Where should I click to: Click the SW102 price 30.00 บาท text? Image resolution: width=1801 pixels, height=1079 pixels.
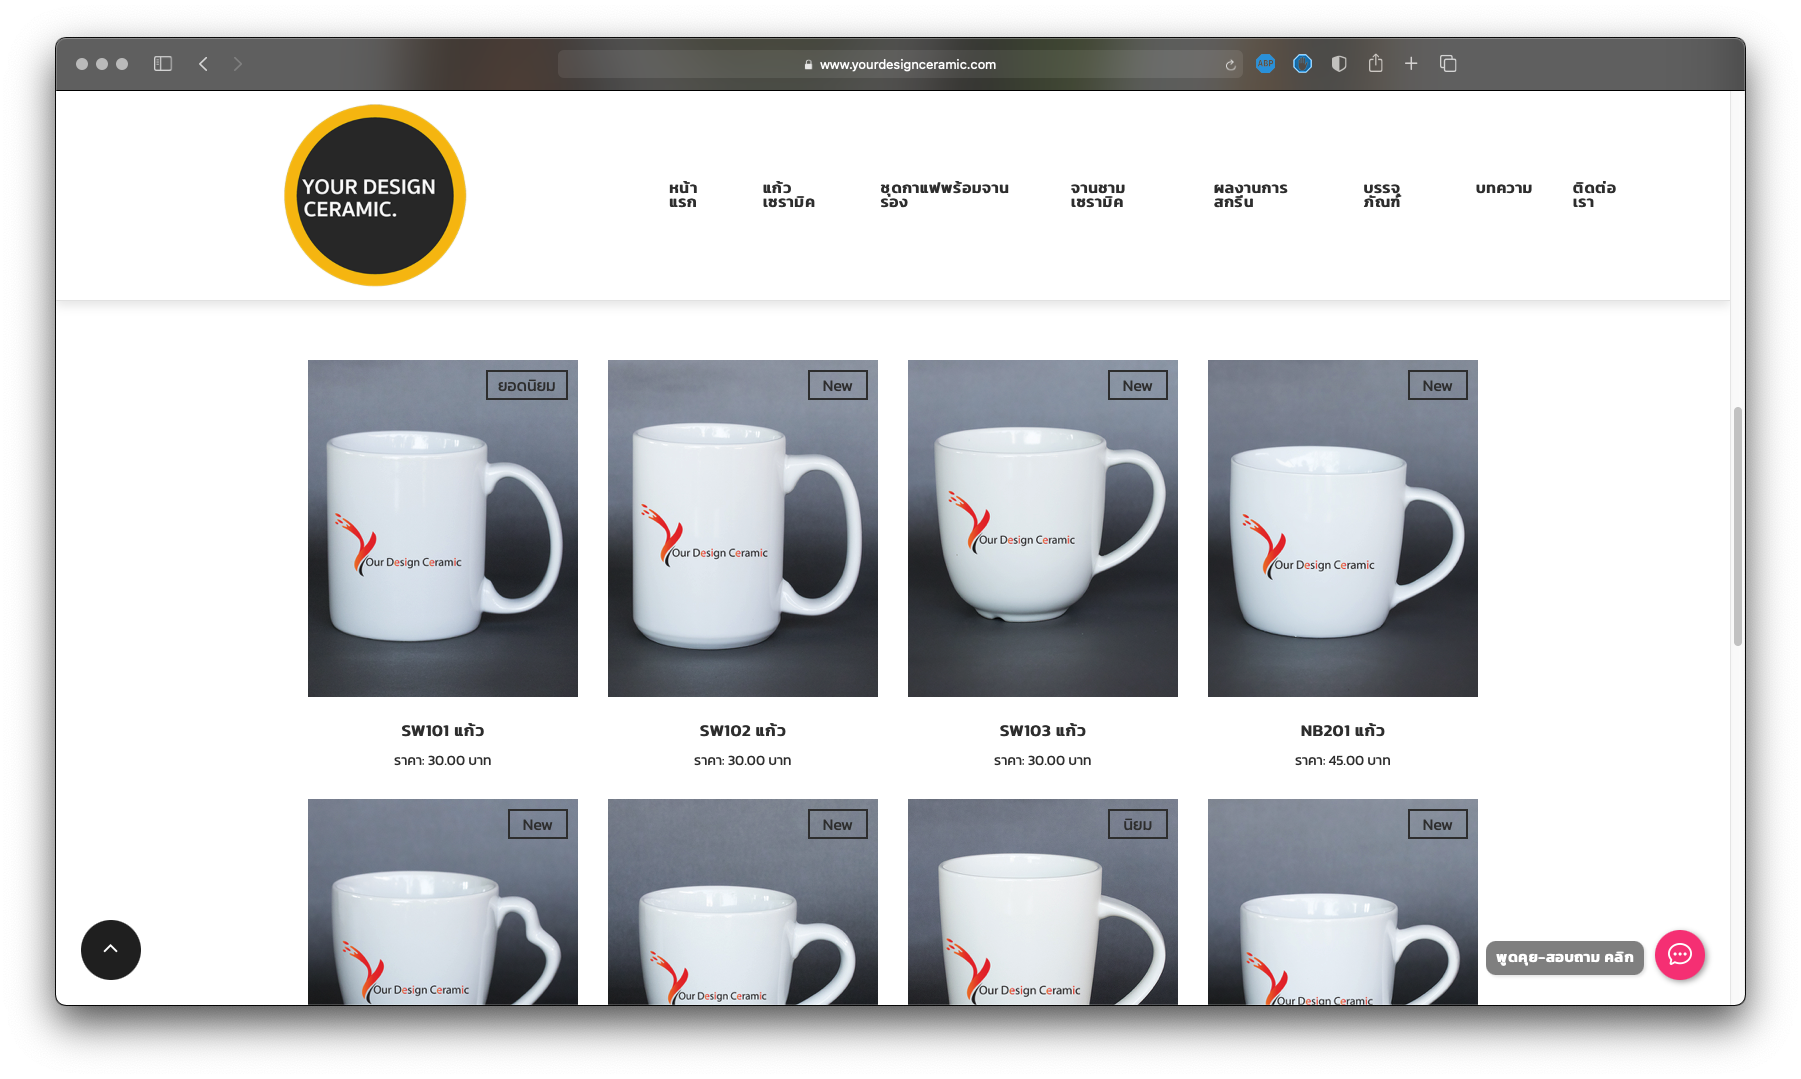[759, 761]
